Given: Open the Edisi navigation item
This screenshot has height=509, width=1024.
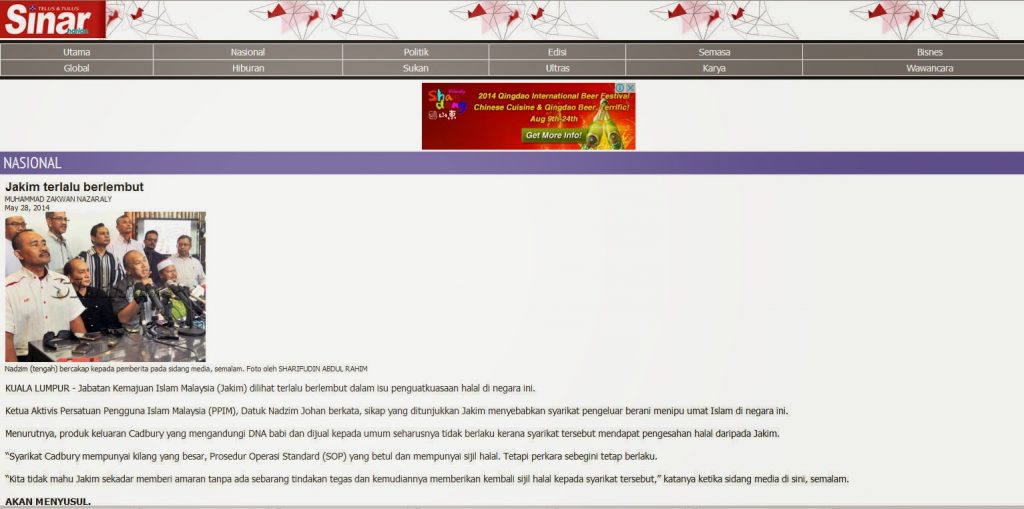Looking at the screenshot, I should [x=557, y=52].
